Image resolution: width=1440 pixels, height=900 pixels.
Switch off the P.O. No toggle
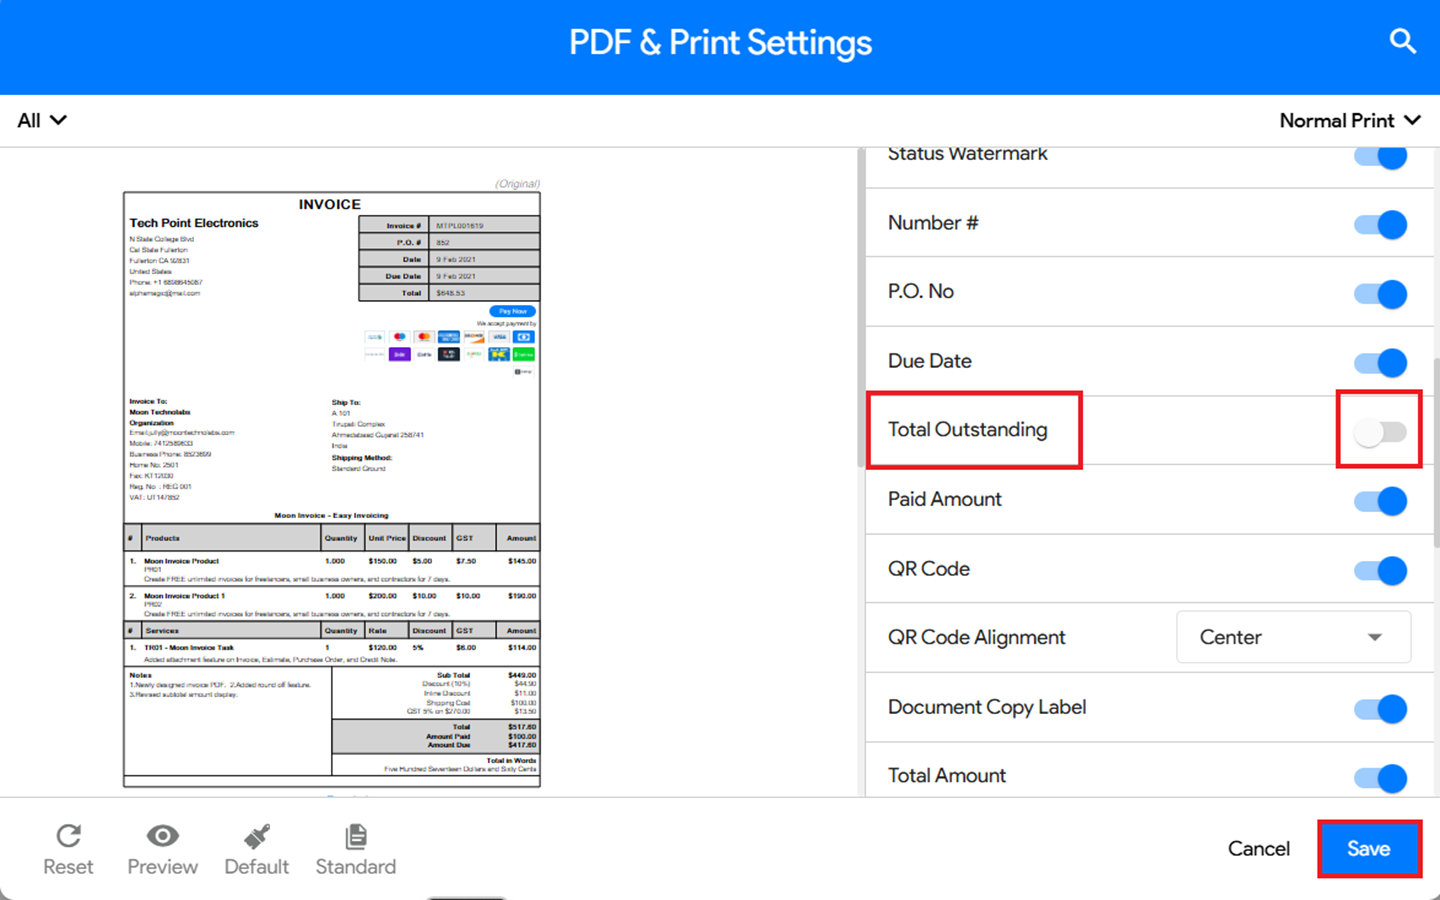1380,293
